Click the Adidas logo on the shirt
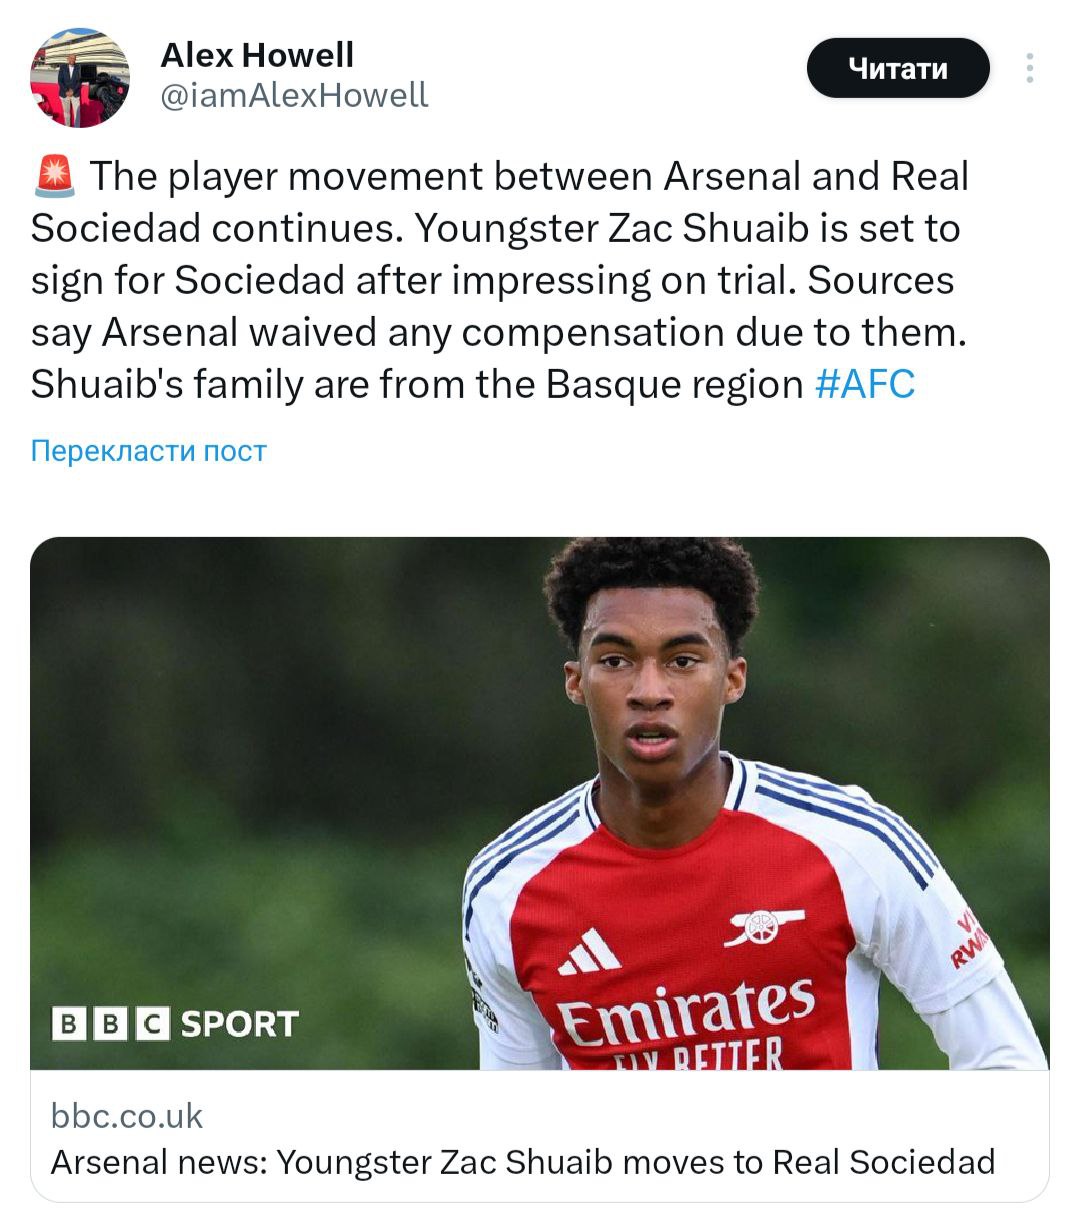This screenshot has height=1224, width=1080. click(589, 951)
